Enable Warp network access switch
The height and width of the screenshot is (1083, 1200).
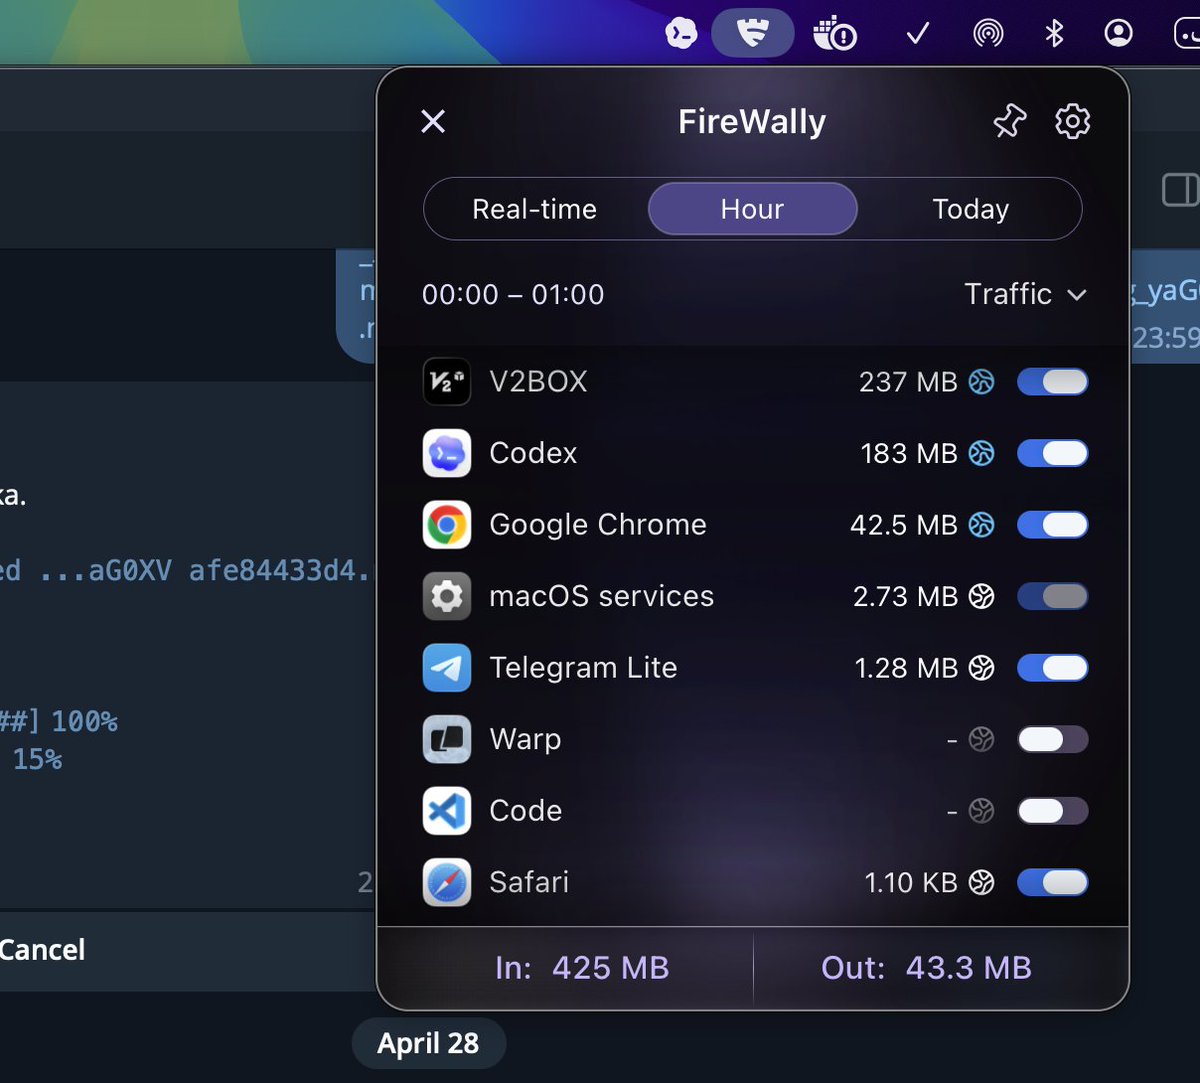1052,739
